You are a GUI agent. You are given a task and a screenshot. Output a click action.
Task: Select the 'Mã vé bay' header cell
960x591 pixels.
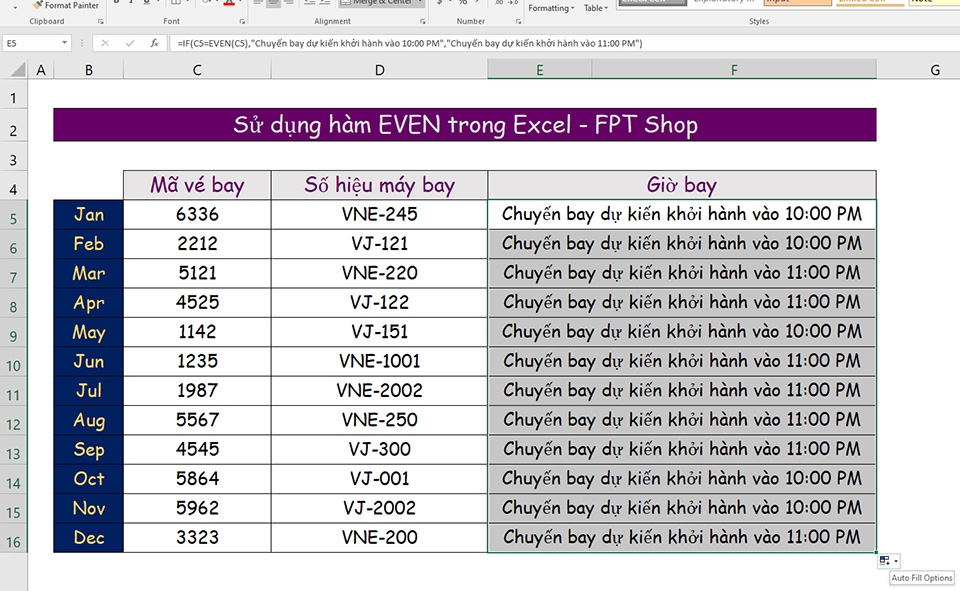197,185
